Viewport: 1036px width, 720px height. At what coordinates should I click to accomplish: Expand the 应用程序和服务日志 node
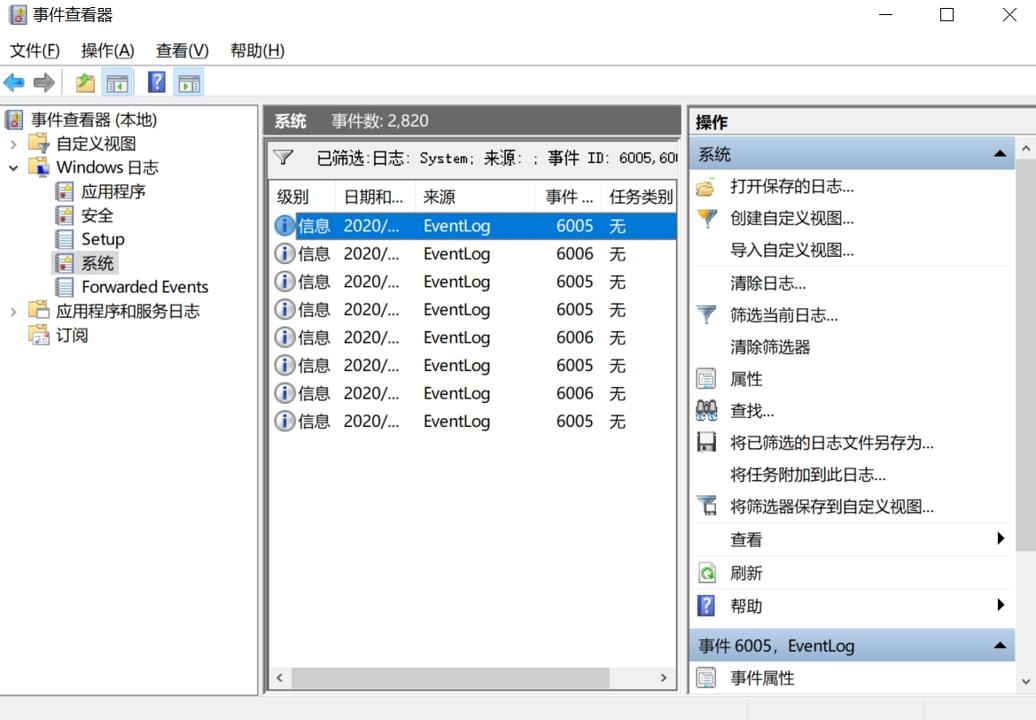[x=14, y=312]
